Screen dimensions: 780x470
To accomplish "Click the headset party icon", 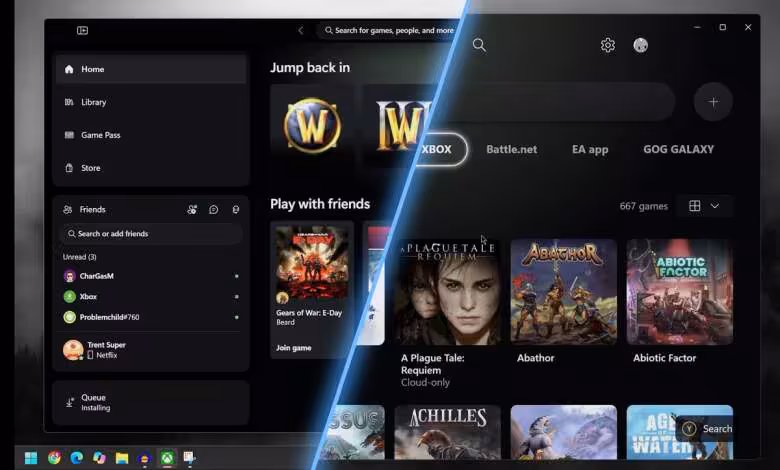I will point(236,209).
